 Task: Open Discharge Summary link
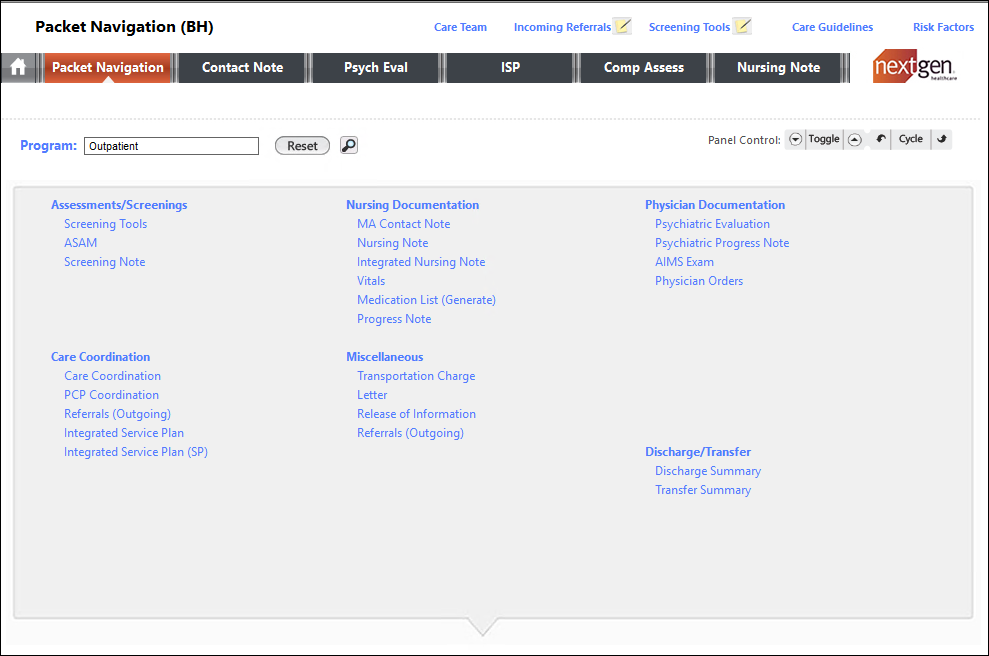pyautogui.click(x=707, y=471)
